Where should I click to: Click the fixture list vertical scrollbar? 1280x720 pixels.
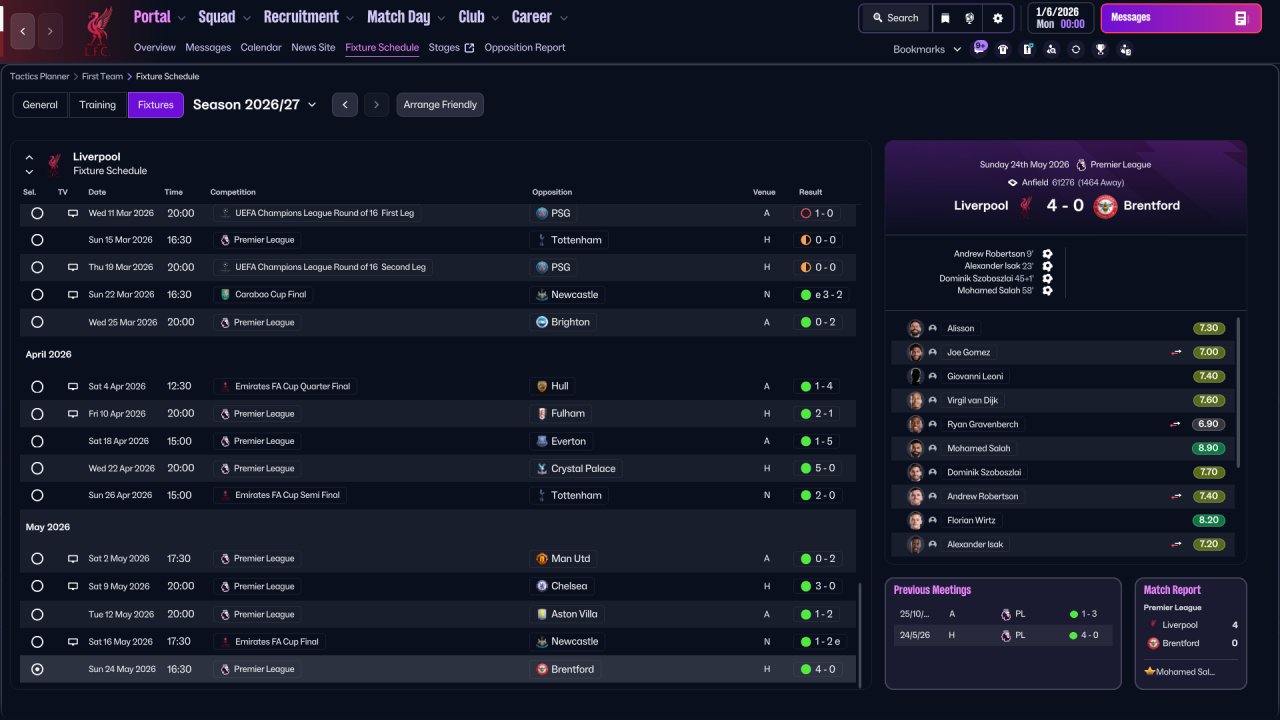pyautogui.click(x=859, y=634)
